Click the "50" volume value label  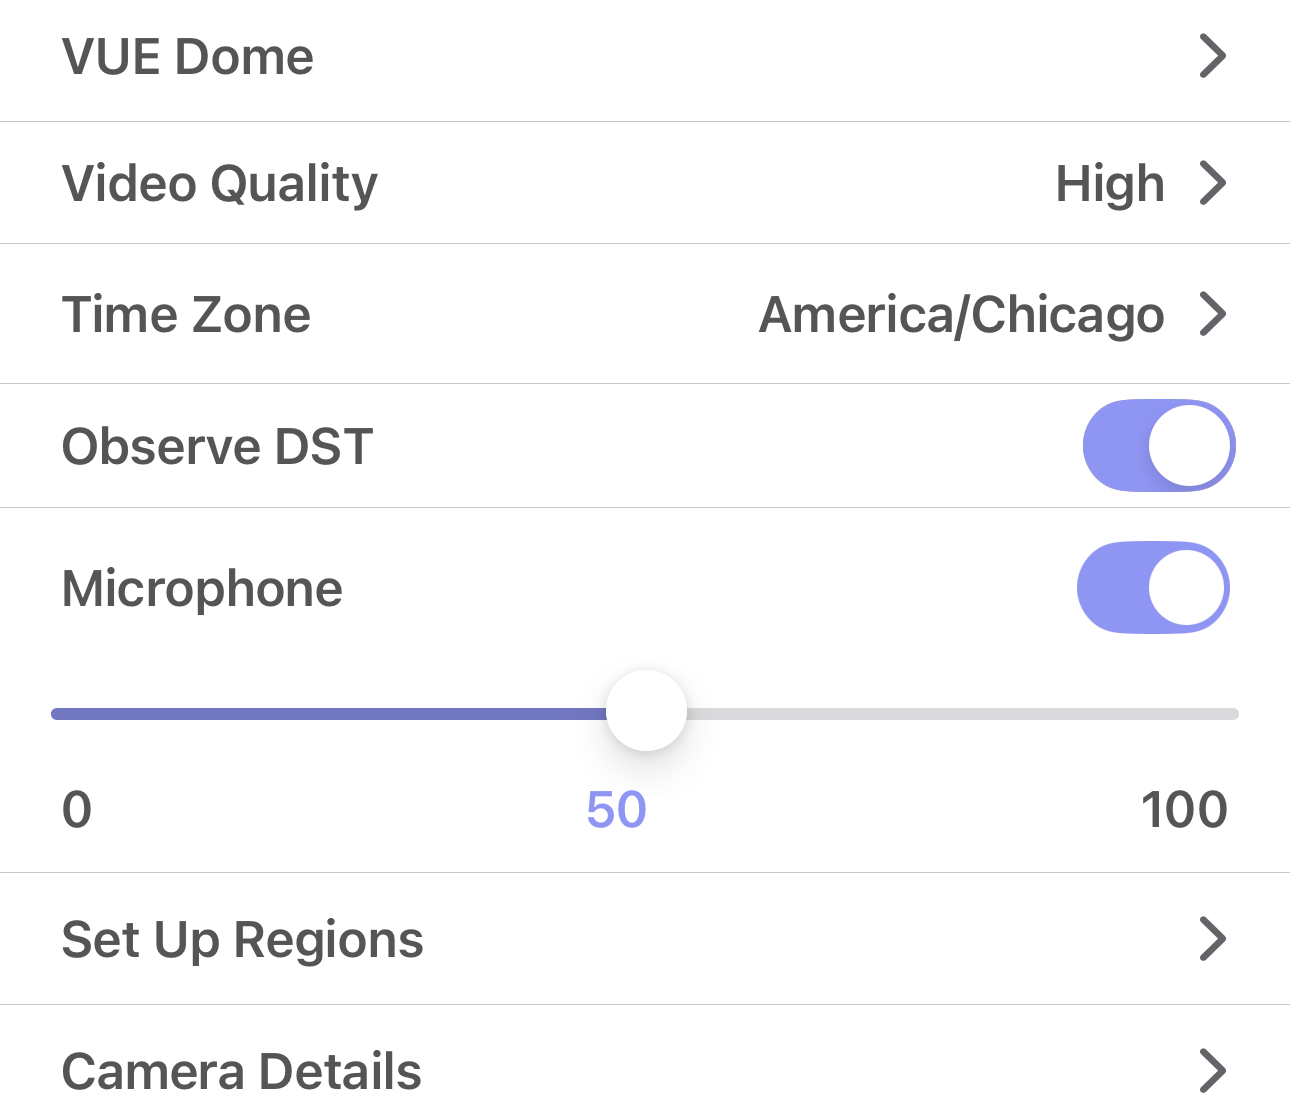click(617, 811)
